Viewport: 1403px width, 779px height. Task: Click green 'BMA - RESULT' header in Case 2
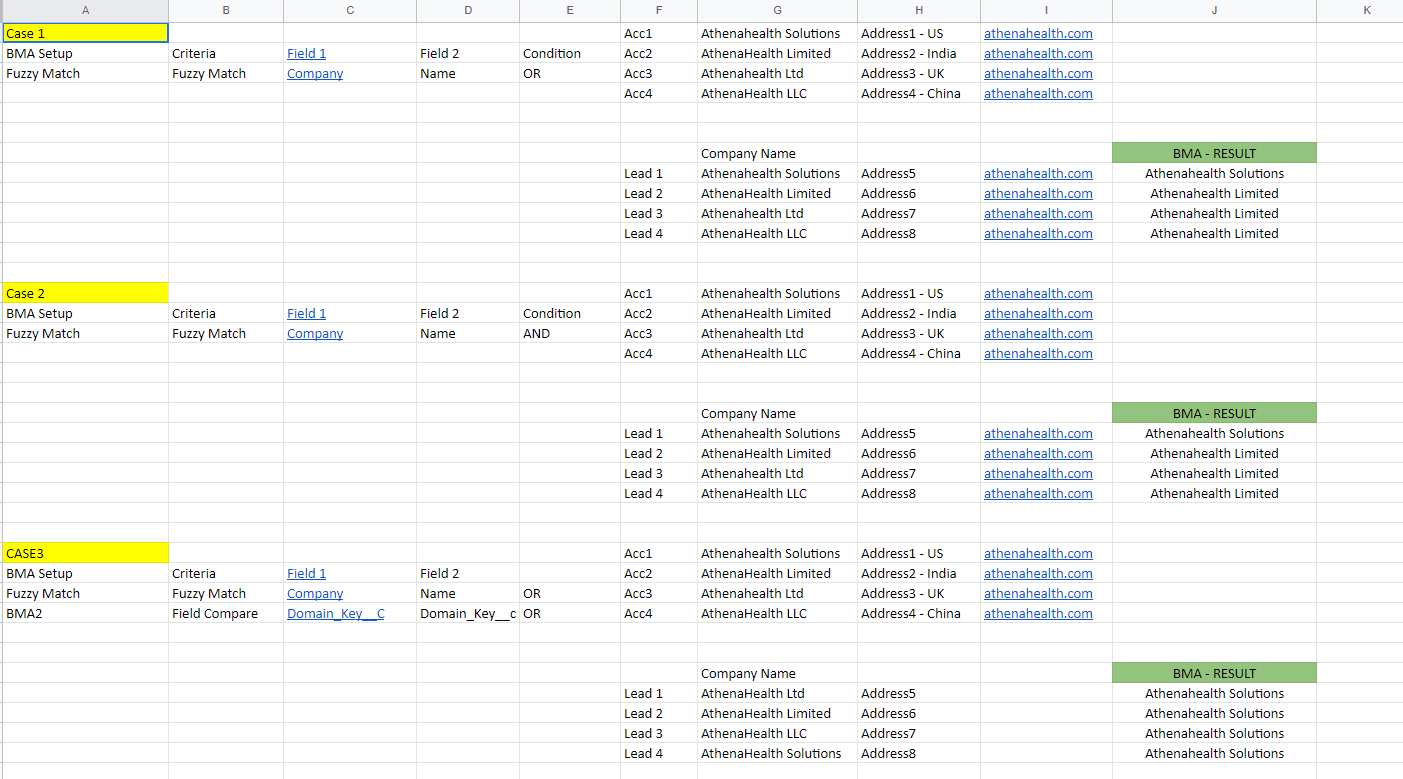click(1214, 413)
